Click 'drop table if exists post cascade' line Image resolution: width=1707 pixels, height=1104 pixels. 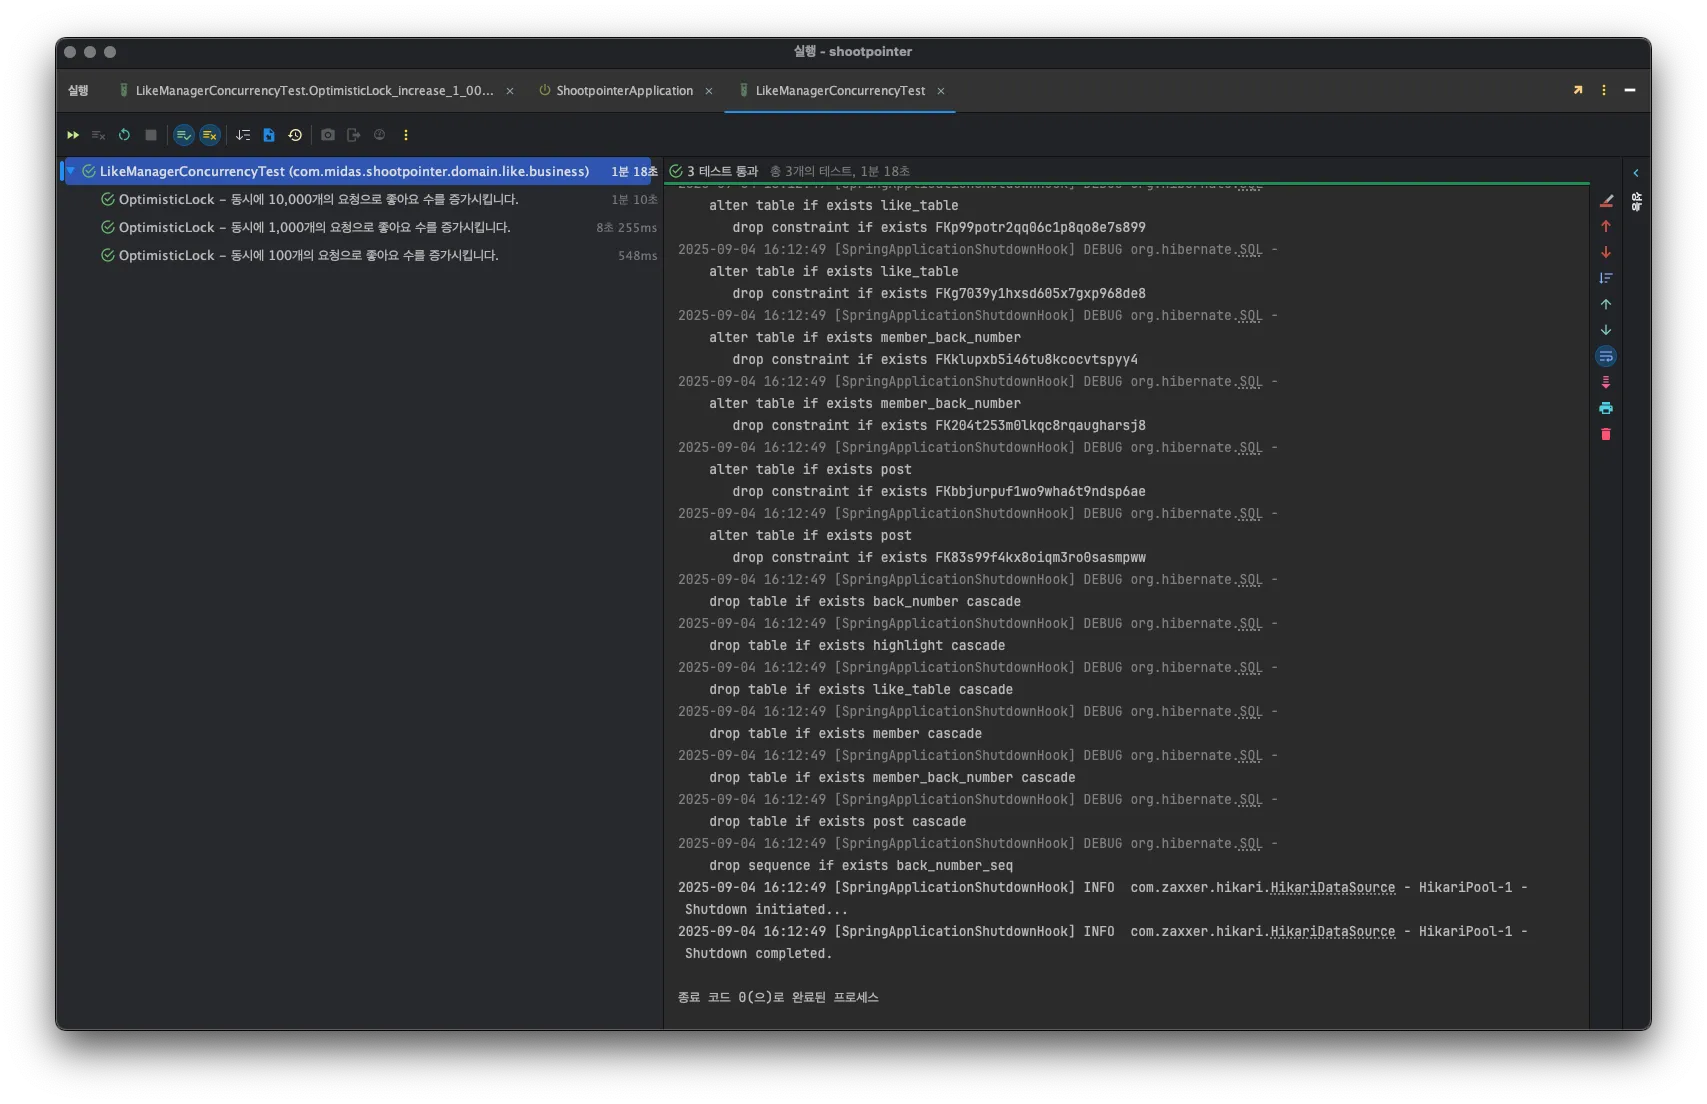[838, 822]
